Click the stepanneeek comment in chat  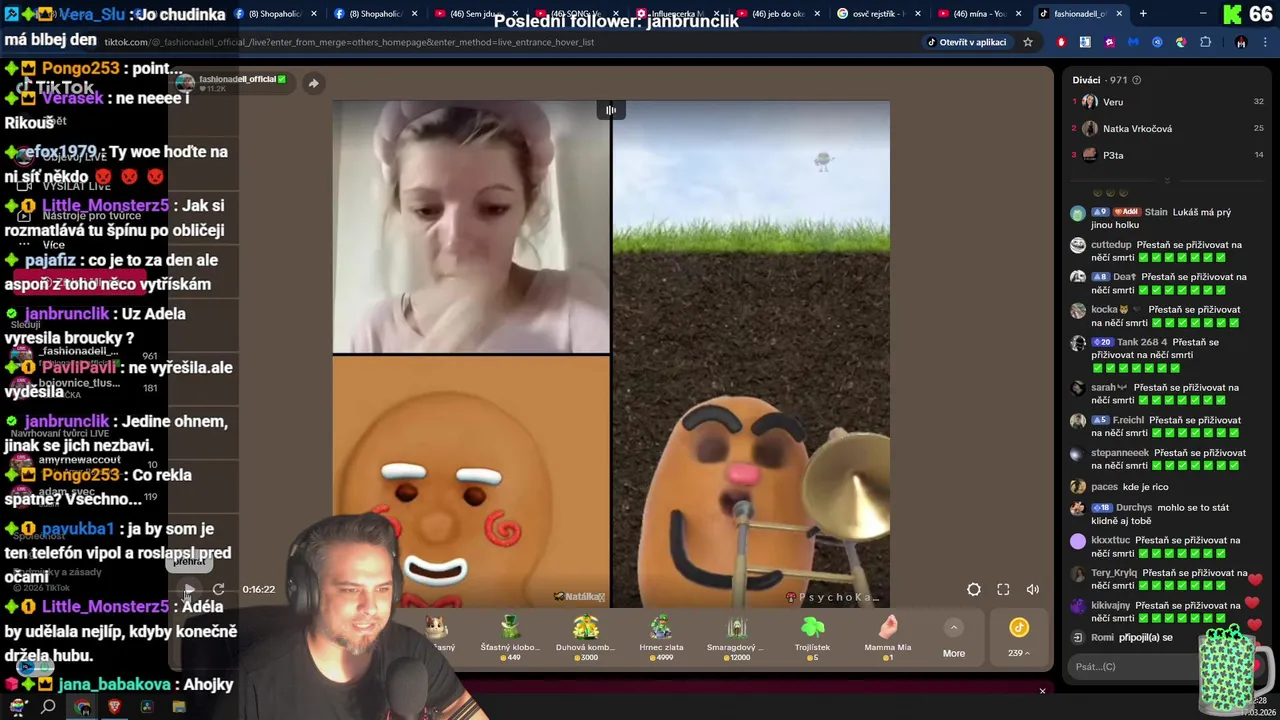coord(1160,459)
